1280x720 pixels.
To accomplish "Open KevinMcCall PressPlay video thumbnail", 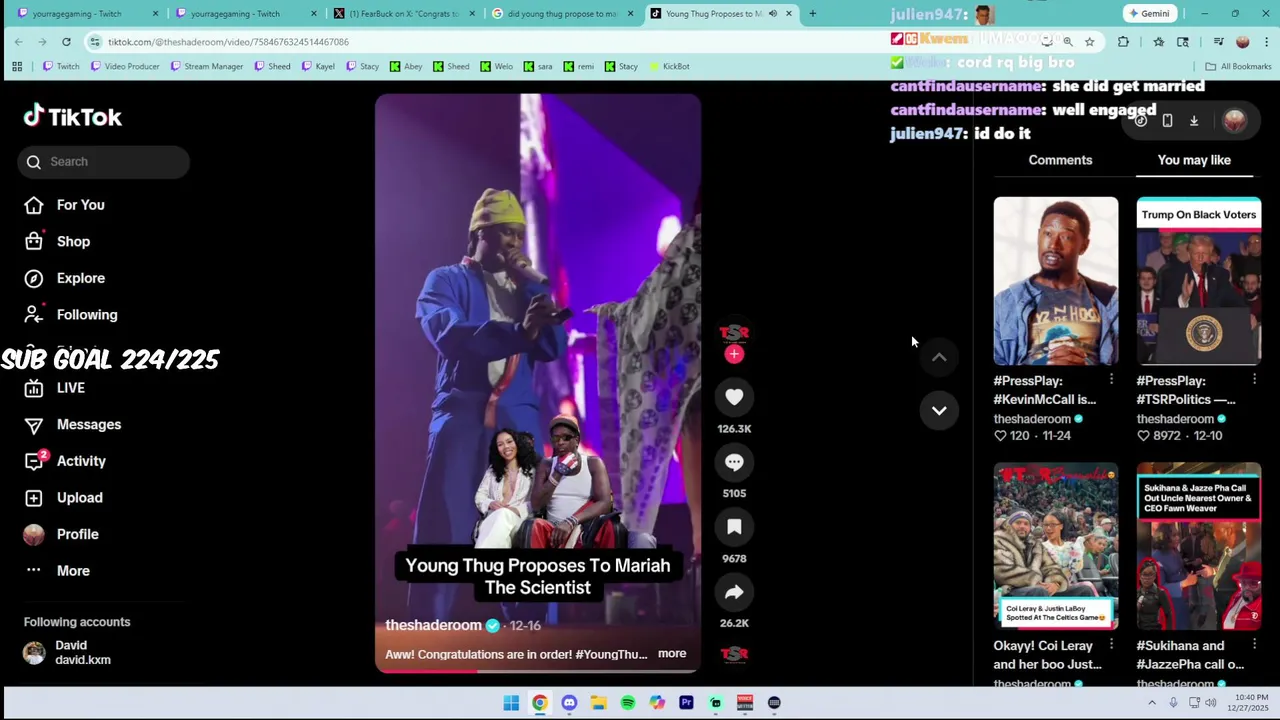I will [1056, 281].
